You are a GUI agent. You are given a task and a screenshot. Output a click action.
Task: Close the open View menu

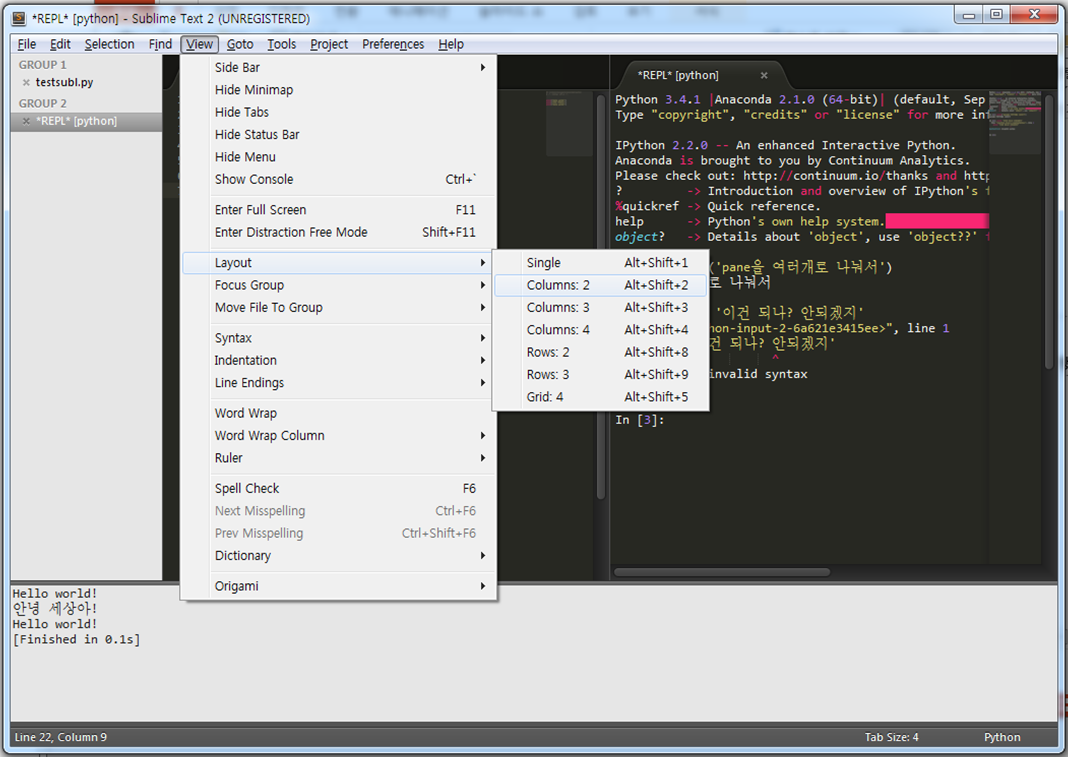(x=200, y=44)
